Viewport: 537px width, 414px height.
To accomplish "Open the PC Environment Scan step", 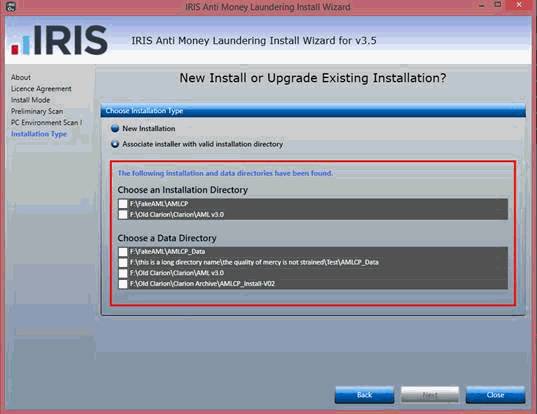I will [46, 123].
